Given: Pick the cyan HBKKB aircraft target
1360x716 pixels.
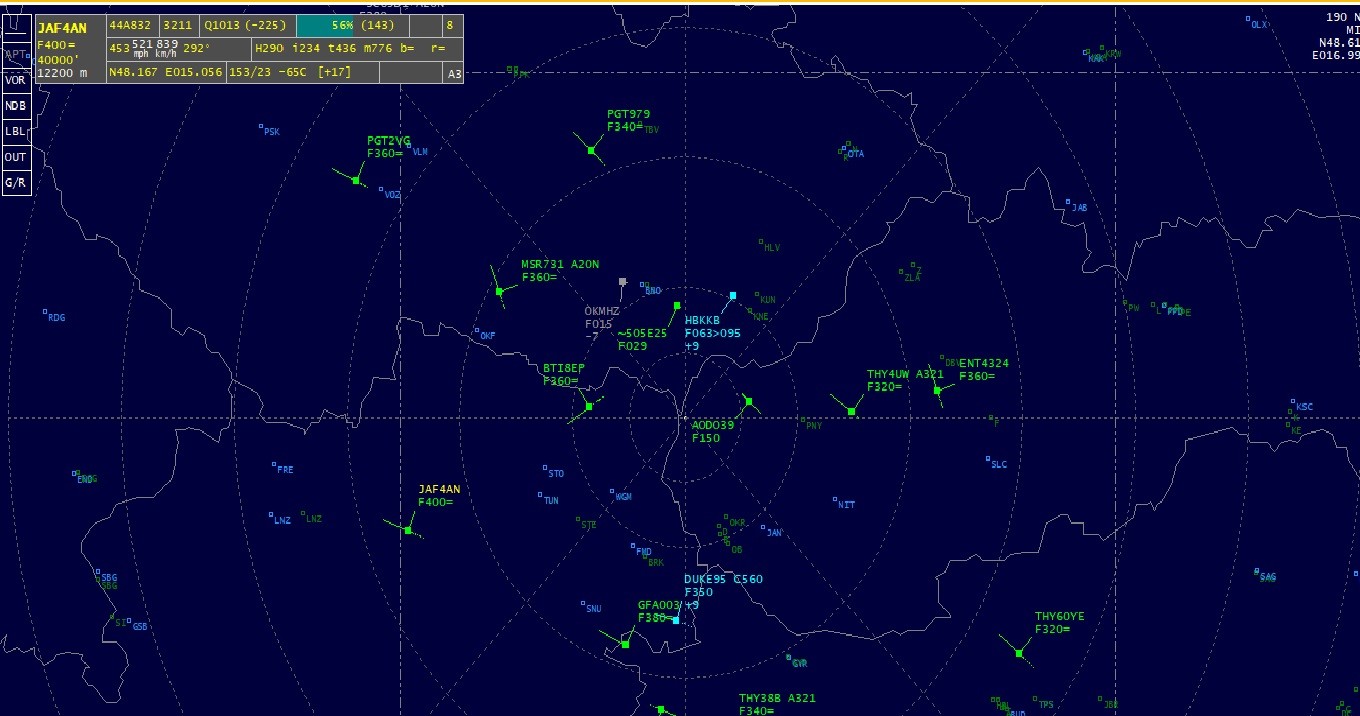Looking at the screenshot, I should tap(733, 296).
